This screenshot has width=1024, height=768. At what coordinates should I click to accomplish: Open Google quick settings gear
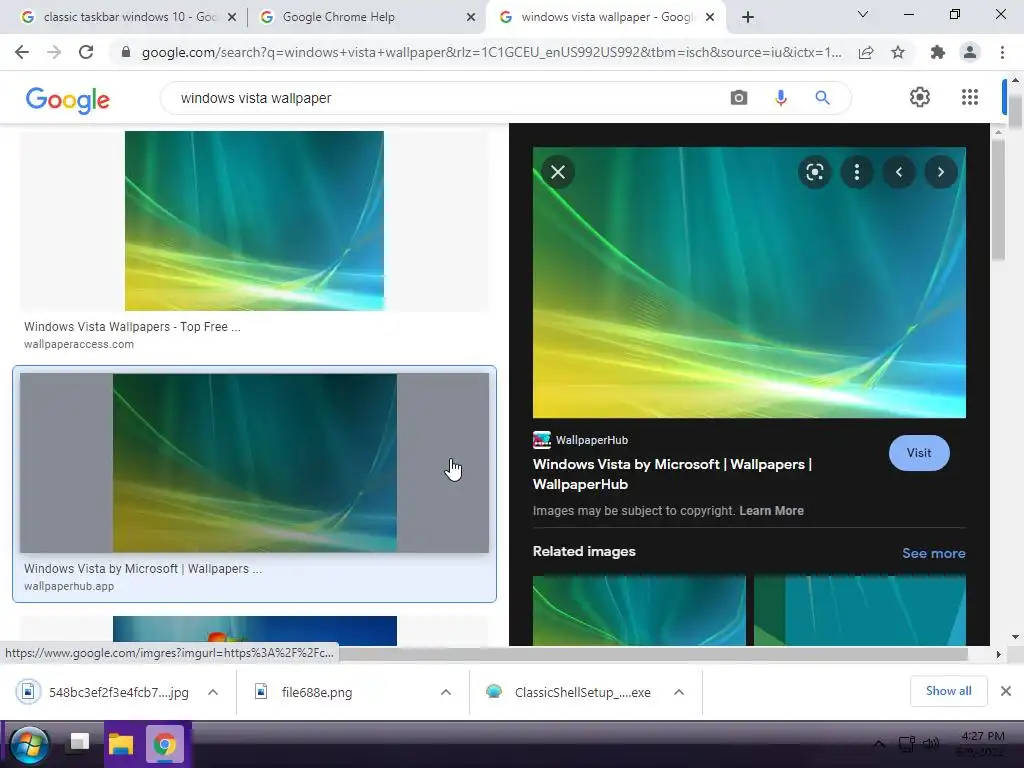[920, 97]
